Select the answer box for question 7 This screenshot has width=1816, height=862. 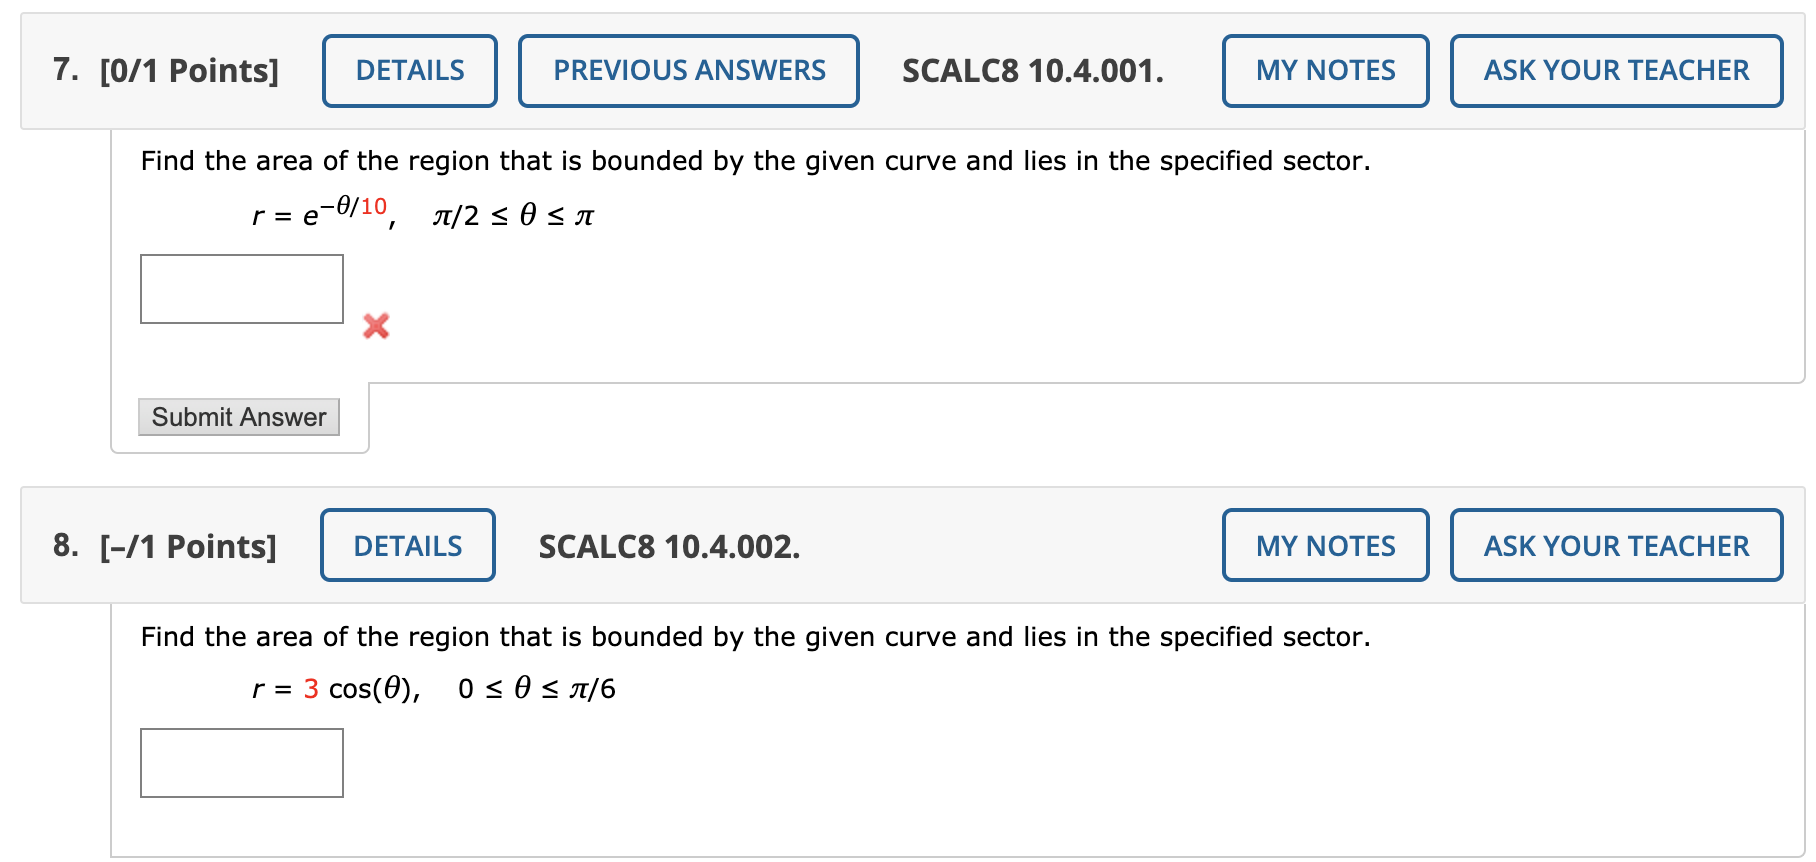pos(241,288)
